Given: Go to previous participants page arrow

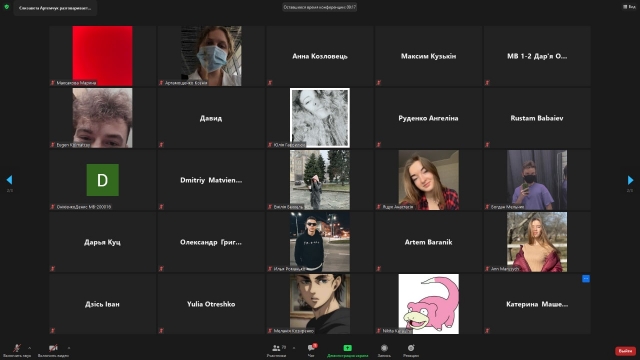Looking at the screenshot, I should (9, 180).
